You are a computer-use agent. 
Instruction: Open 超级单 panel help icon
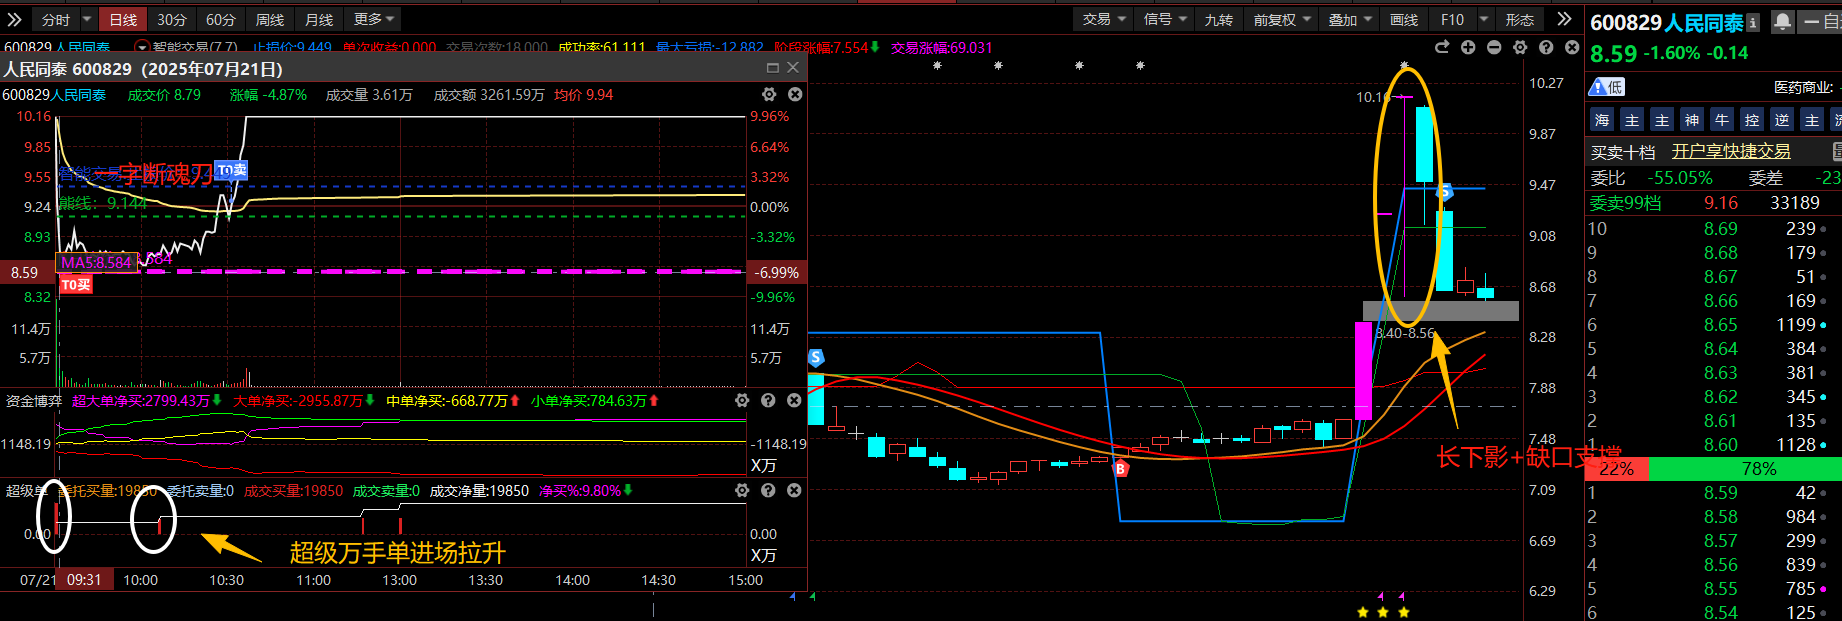(768, 490)
